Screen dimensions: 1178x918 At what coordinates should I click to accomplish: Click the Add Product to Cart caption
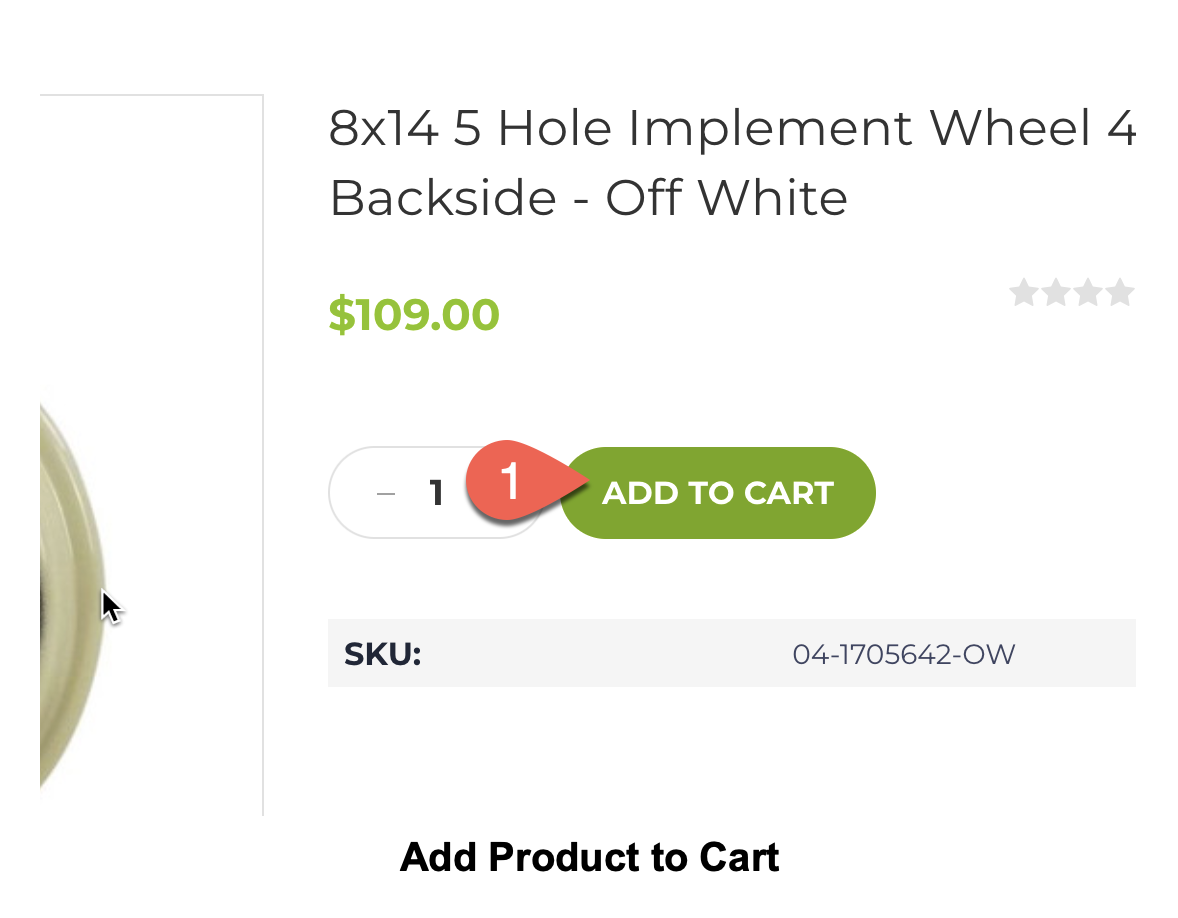[x=590, y=857]
